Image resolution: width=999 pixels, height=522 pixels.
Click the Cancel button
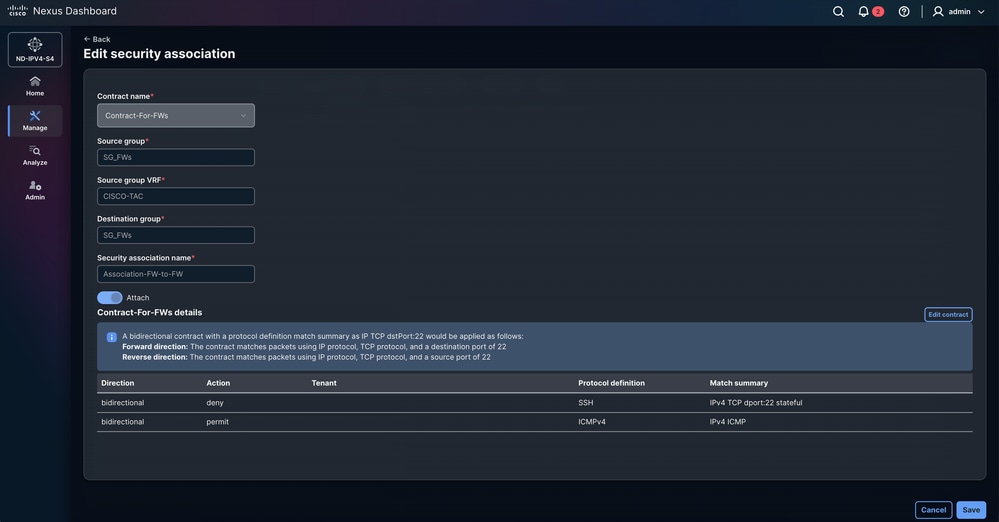933,510
